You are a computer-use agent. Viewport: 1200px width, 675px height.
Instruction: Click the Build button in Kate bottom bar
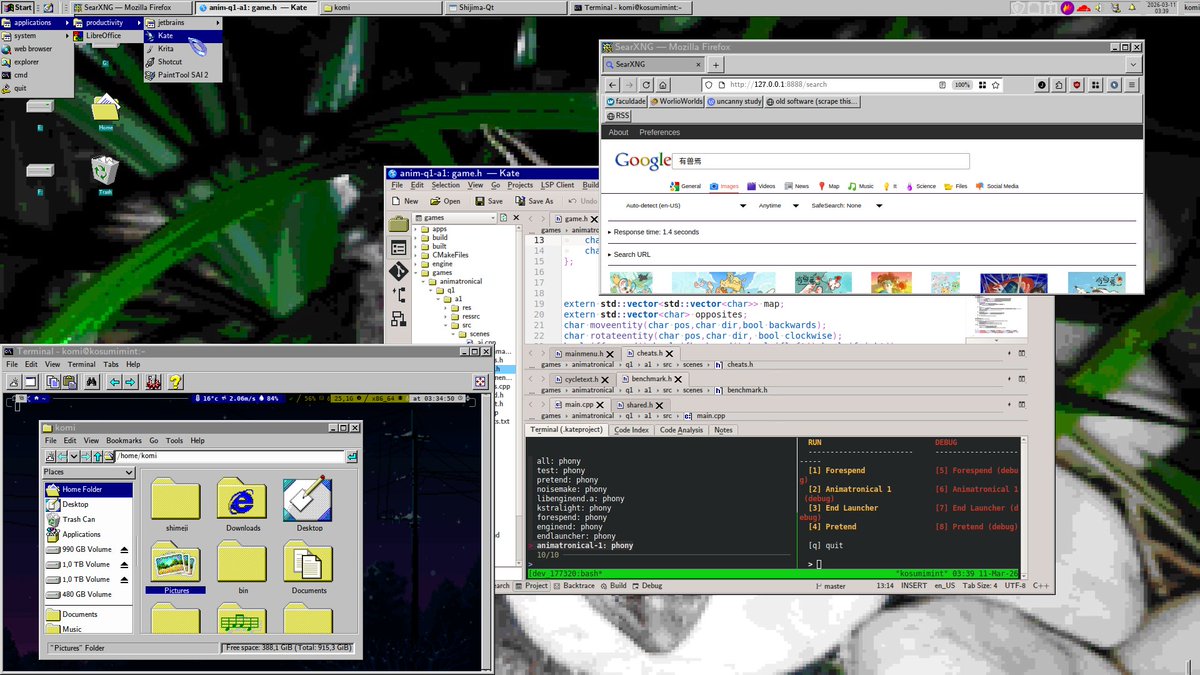click(612, 586)
